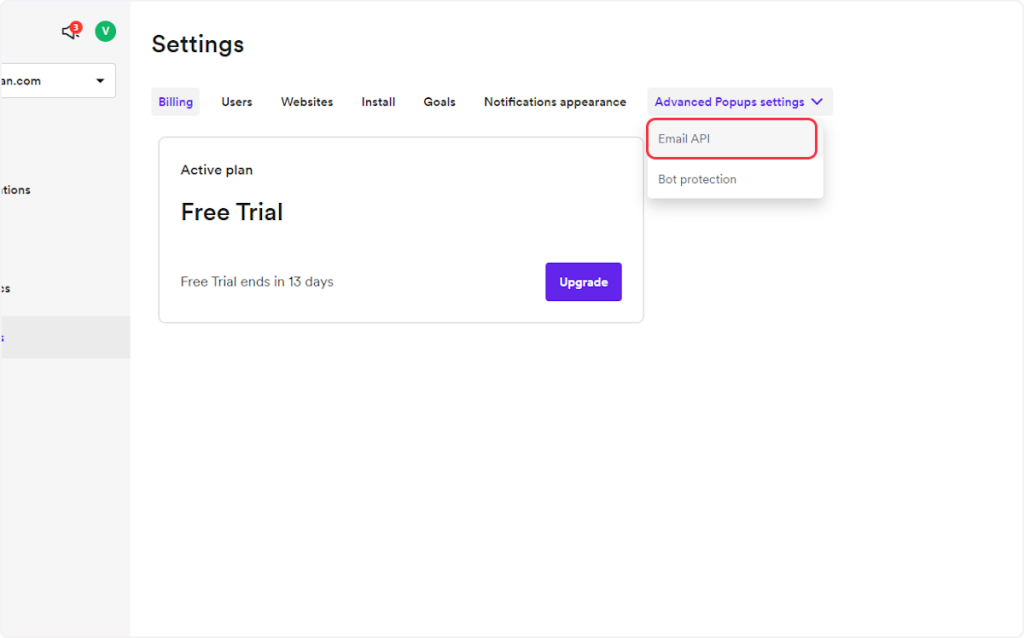The image size is (1024, 638).
Task: Click the website selector's caret arrow
Action: click(100, 81)
